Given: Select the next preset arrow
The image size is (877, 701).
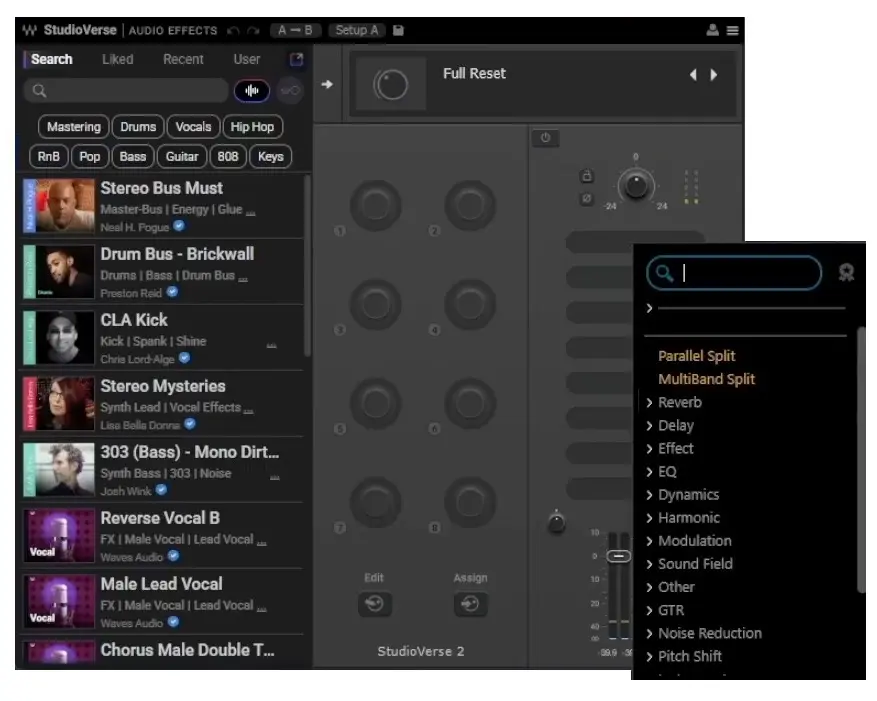Looking at the screenshot, I should (714, 74).
